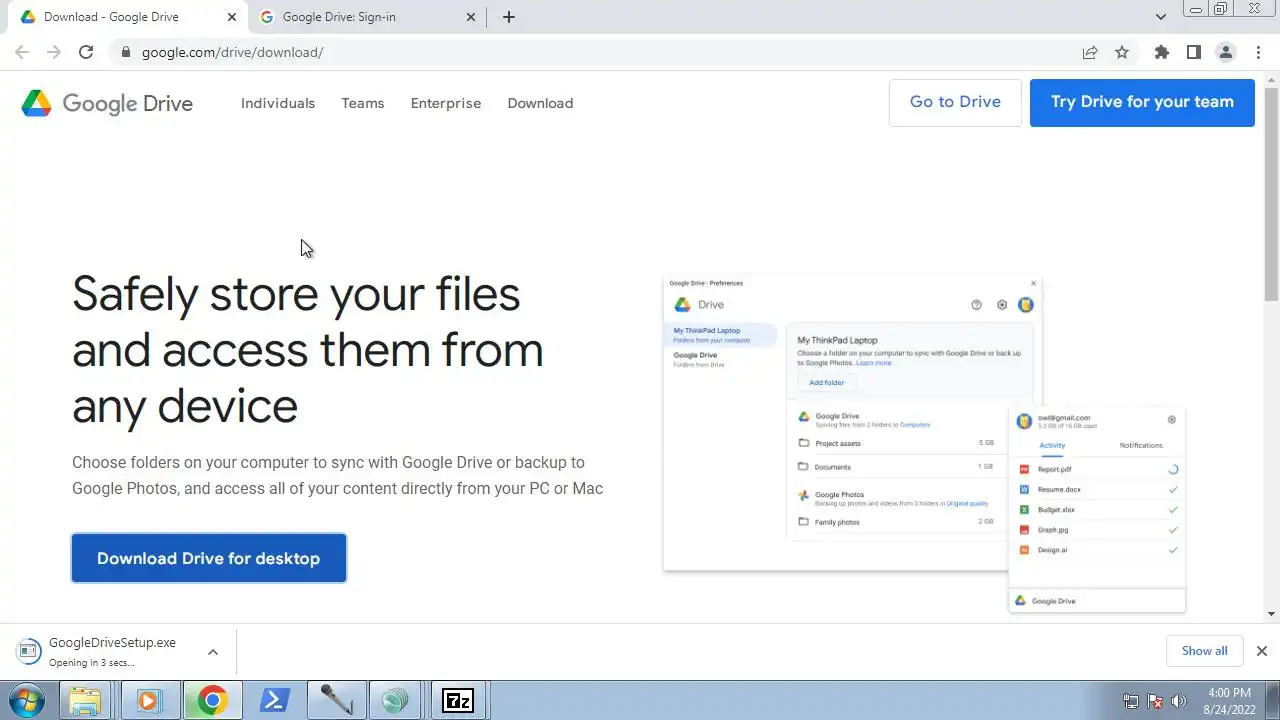Toggle the Chrome side panel icon
The width and height of the screenshot is (1280, 720).
point(1193,52)
